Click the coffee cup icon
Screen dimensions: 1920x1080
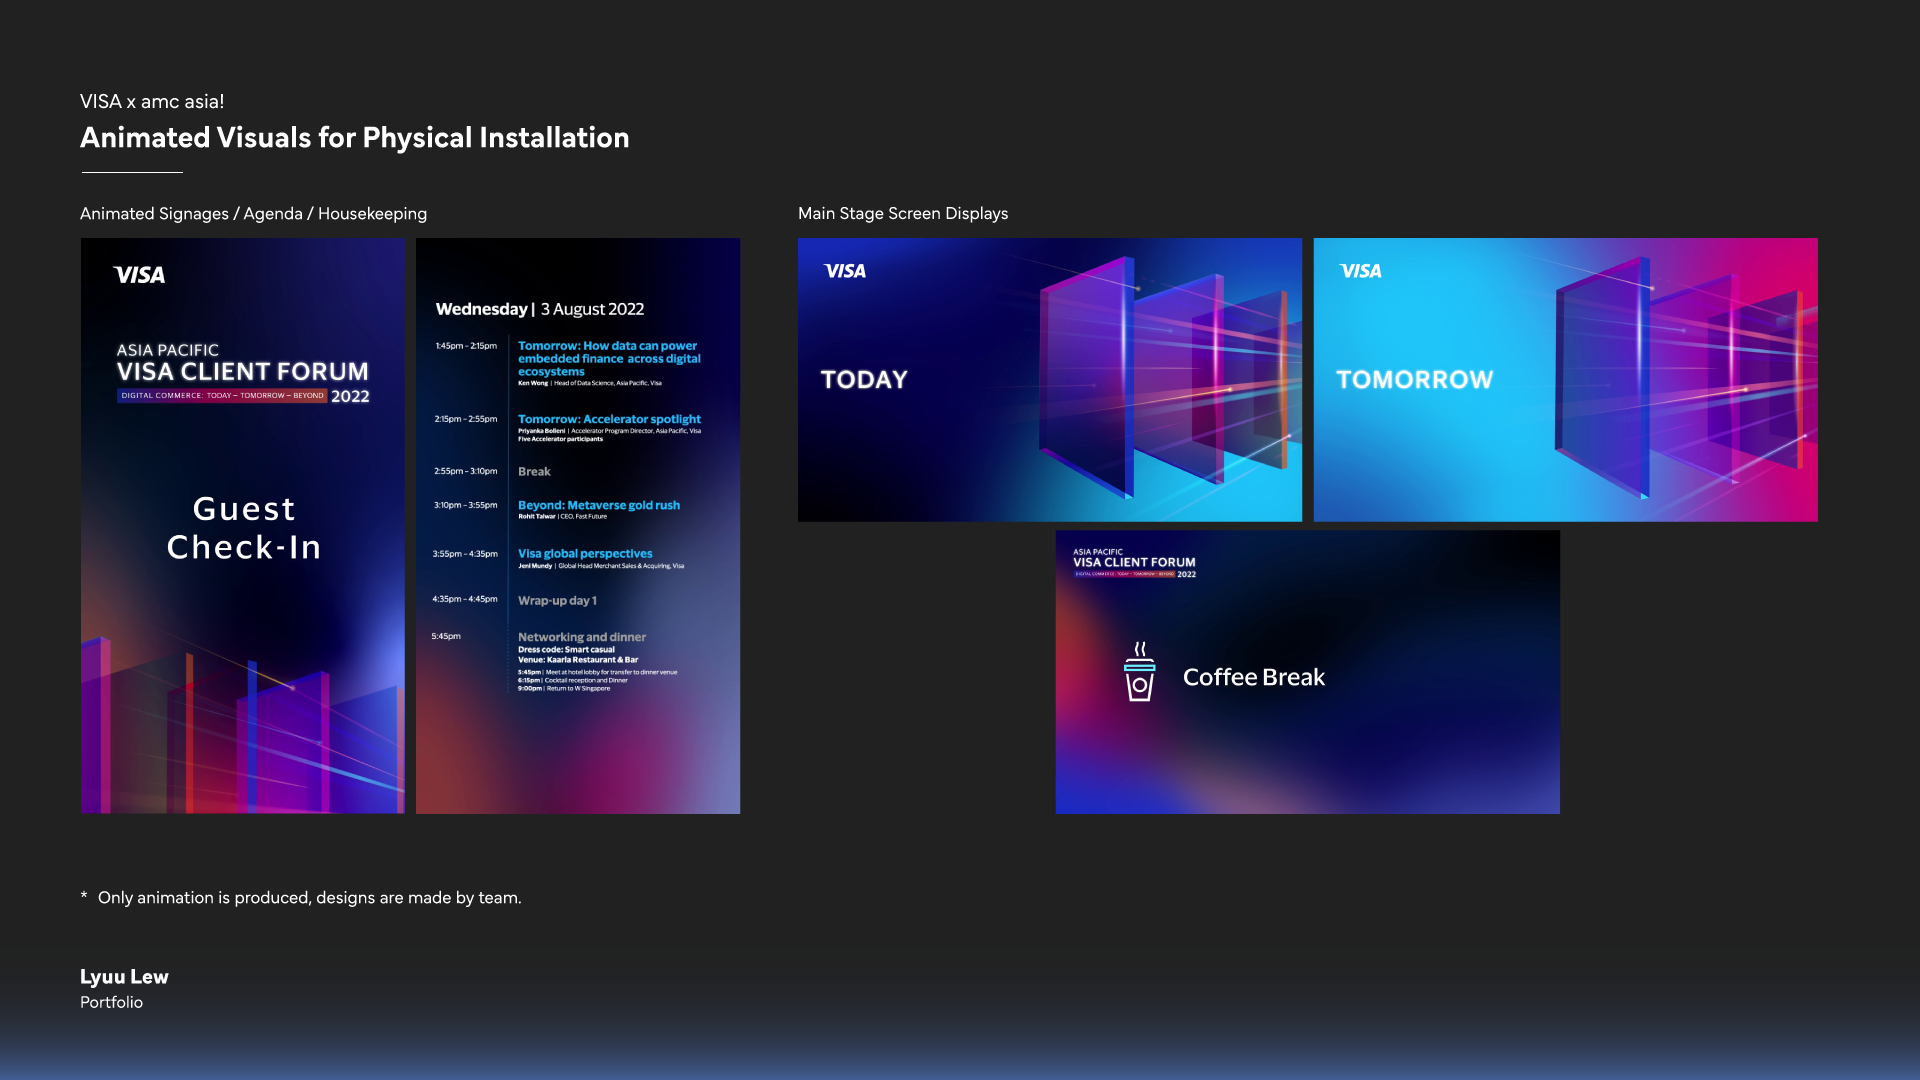click(1139, 672)
